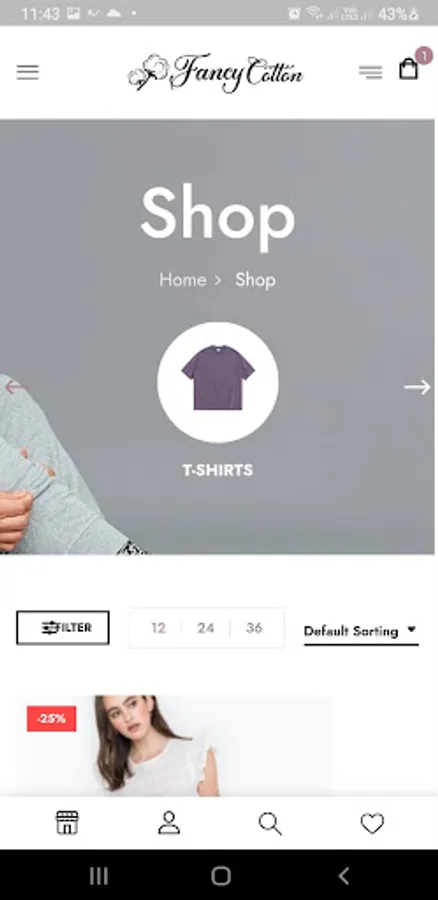Open the shopping bag cart
The width and height of the screenshot is (438, 900).
[x=409, y=68]
